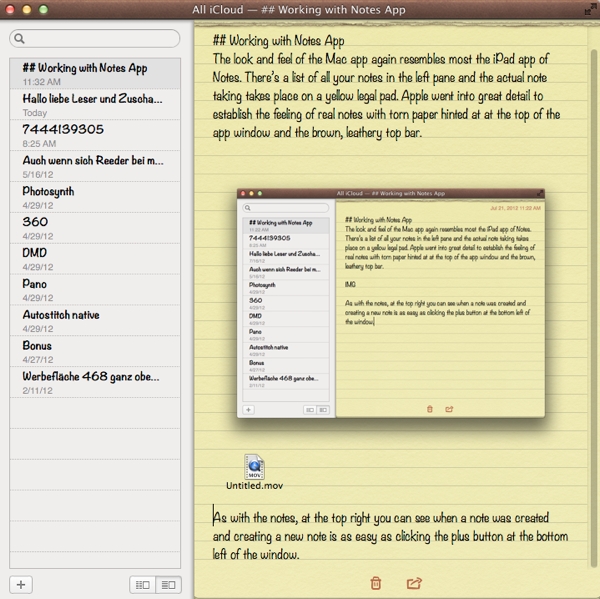This screenshot has width=600, height=599.
Task: Switch to notes-only view with the right view button
Action: [168, 584]
